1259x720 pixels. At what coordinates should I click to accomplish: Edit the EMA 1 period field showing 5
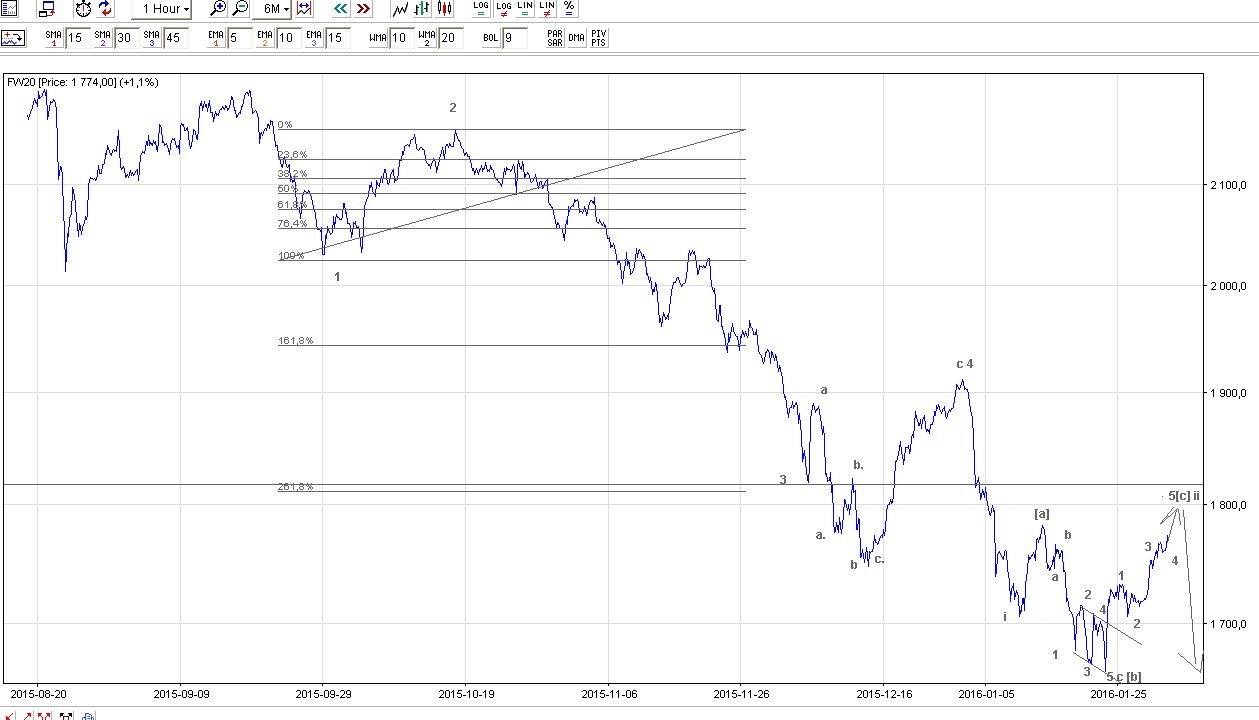tap(239, 38)
